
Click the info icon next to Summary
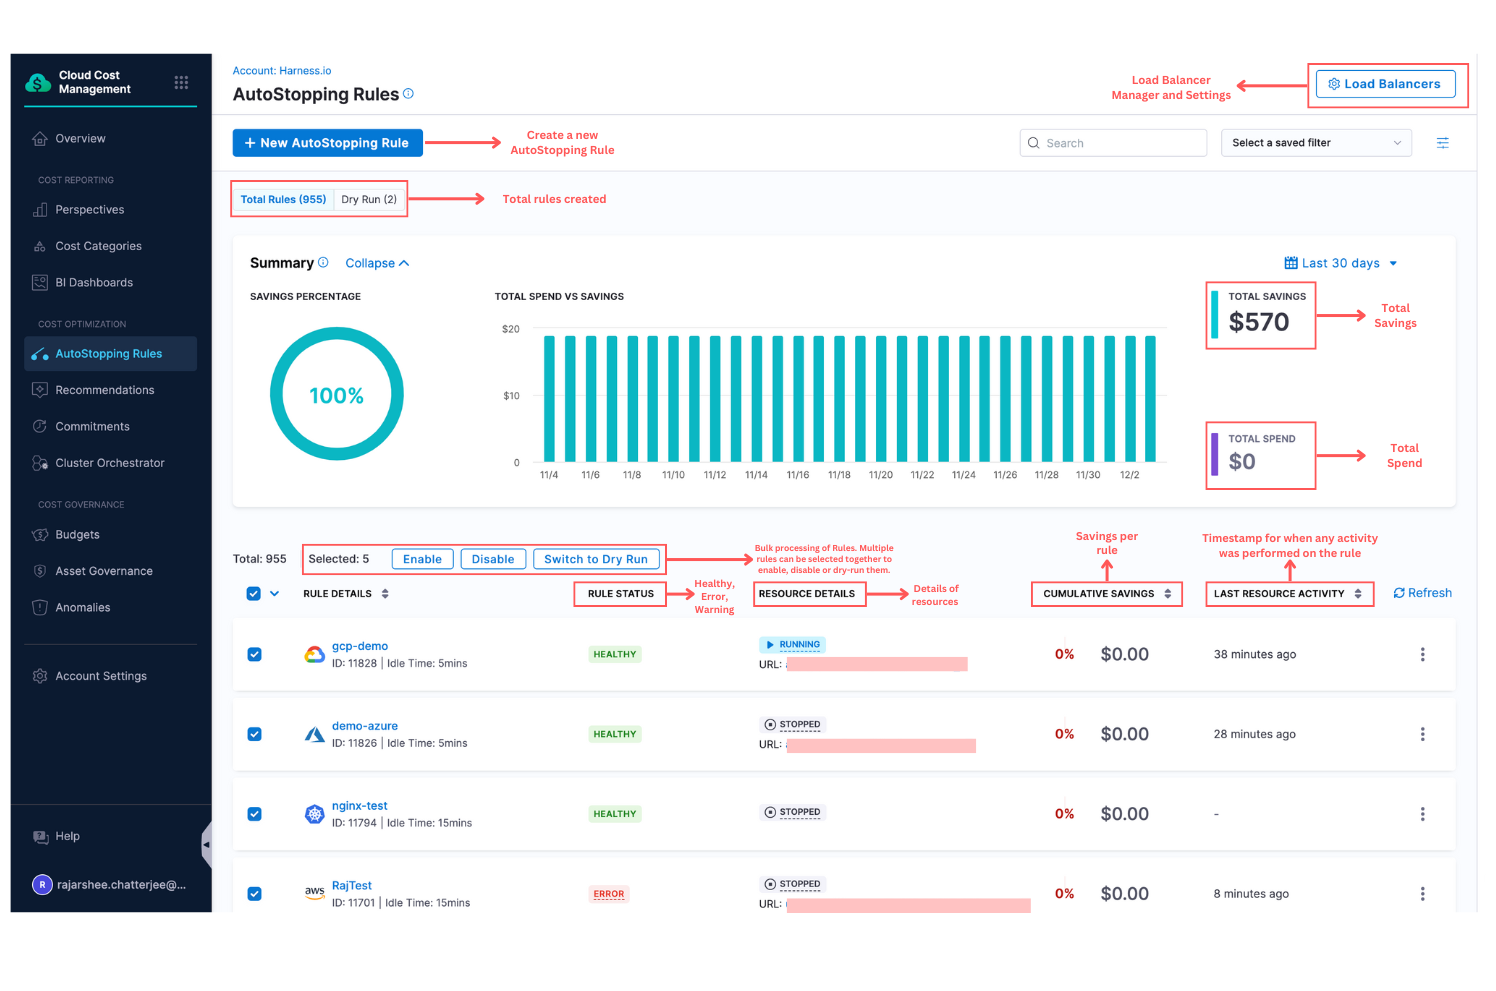323,263
